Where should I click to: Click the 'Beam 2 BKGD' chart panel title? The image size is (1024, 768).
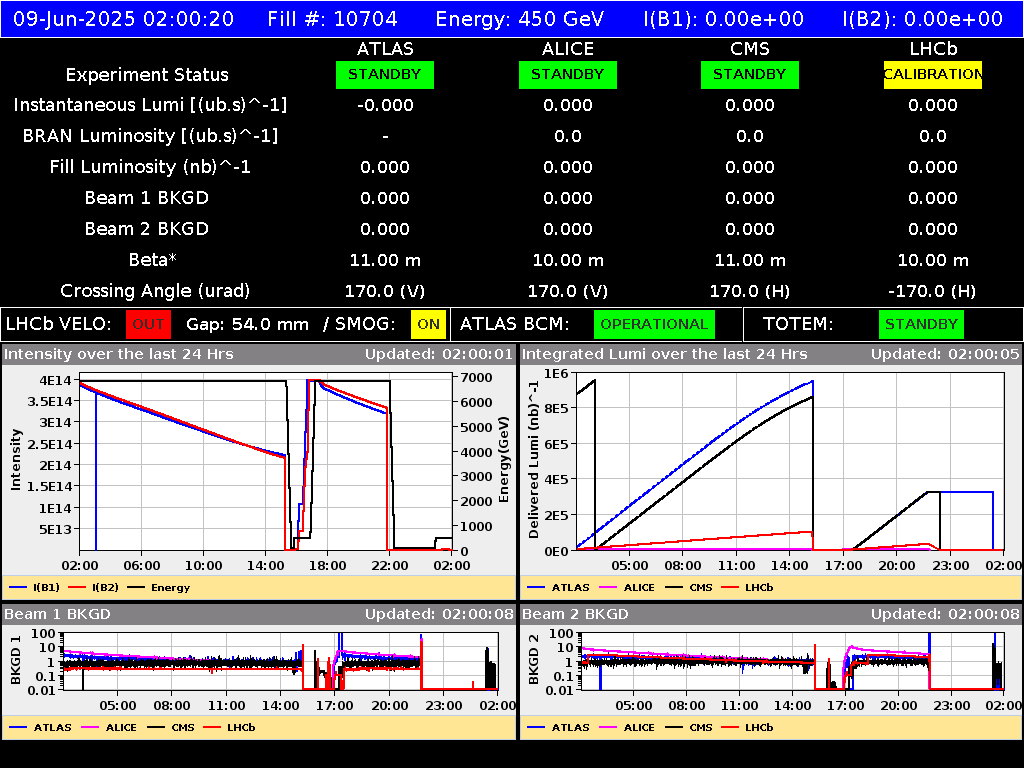[x=575, y=615]
